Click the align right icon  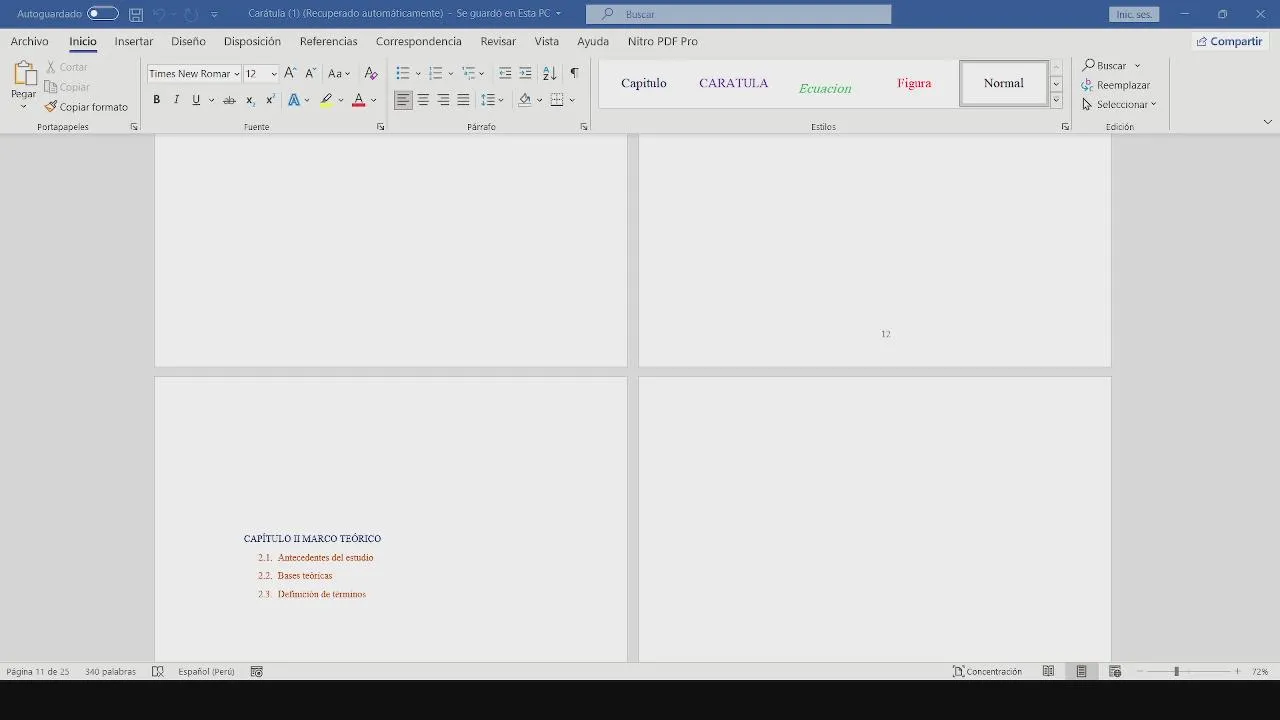click(443, 100)
